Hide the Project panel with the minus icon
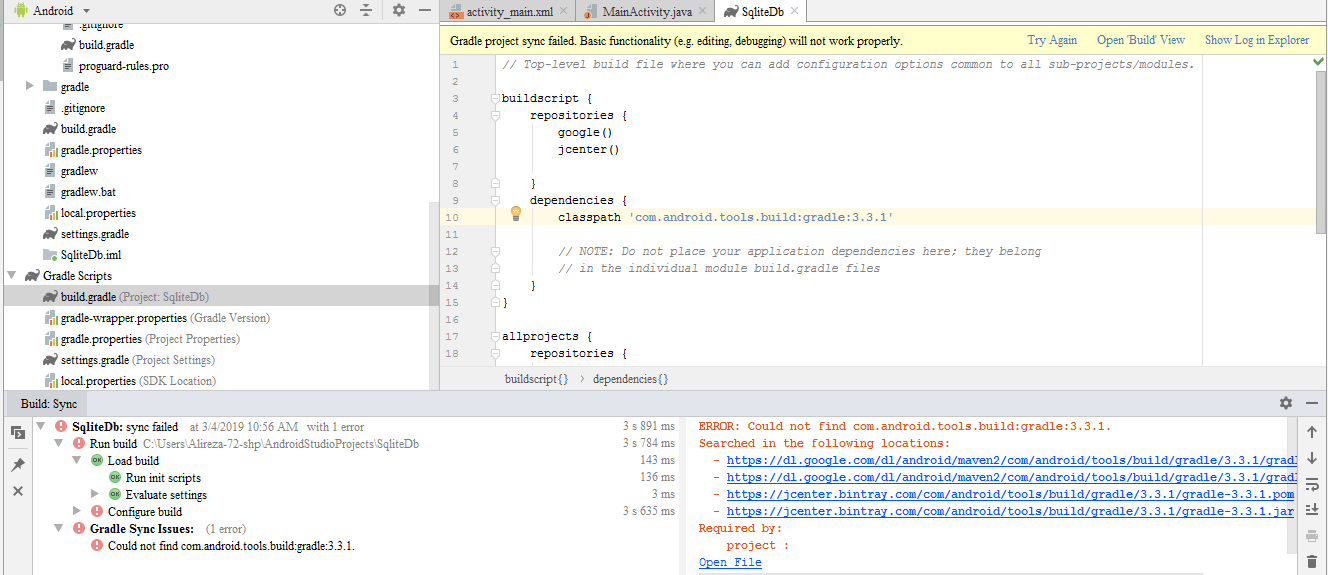Screen dimensions: 1328x575 (425, 10)
